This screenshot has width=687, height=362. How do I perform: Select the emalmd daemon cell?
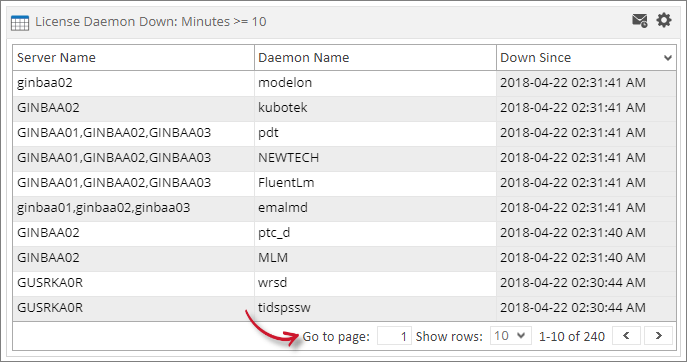coord(375,208)
